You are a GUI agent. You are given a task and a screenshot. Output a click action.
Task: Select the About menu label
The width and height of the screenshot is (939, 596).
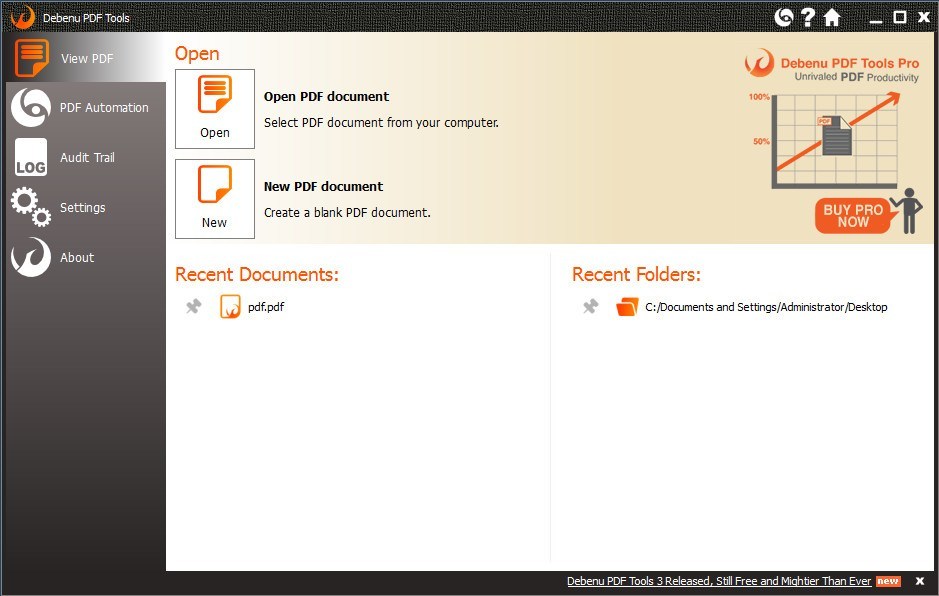pyautogui.click(x=77, y=258)
